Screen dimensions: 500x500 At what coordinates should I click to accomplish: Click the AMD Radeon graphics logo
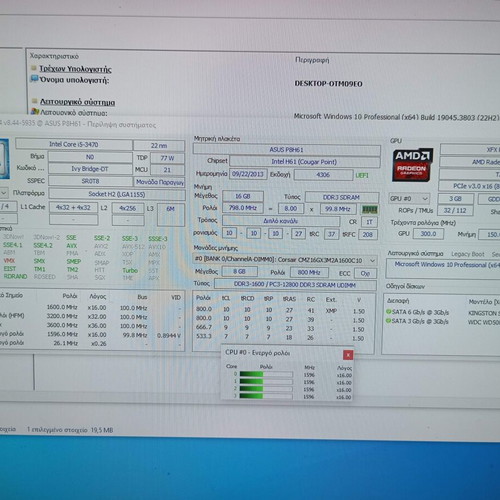pyautogui.click(x=413, y=165)
